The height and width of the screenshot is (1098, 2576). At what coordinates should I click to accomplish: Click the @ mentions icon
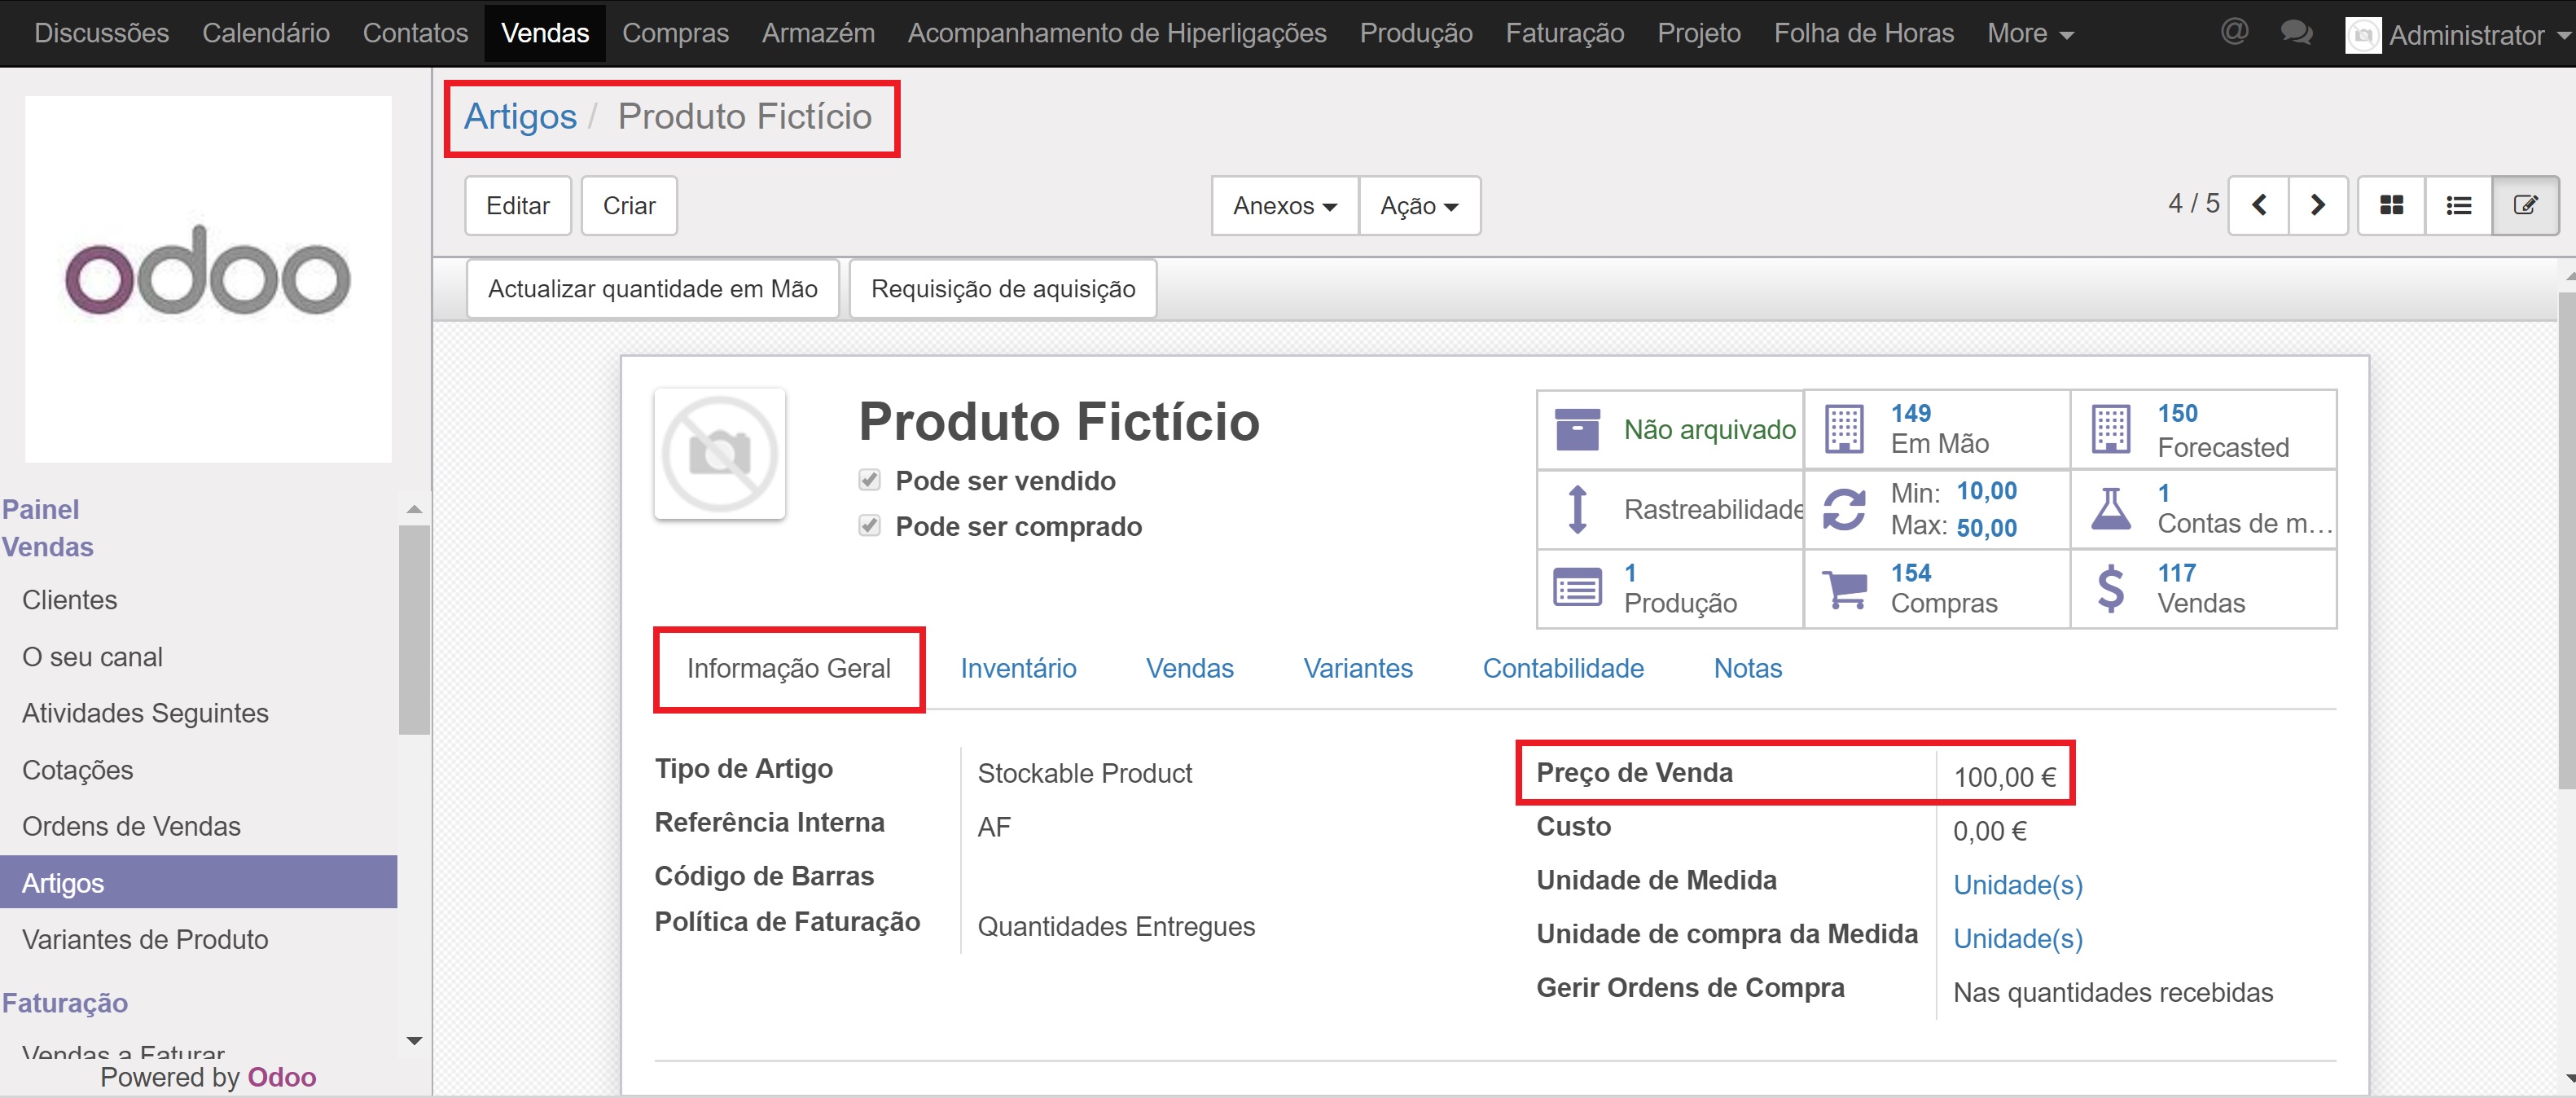(x=2234, y=33)
